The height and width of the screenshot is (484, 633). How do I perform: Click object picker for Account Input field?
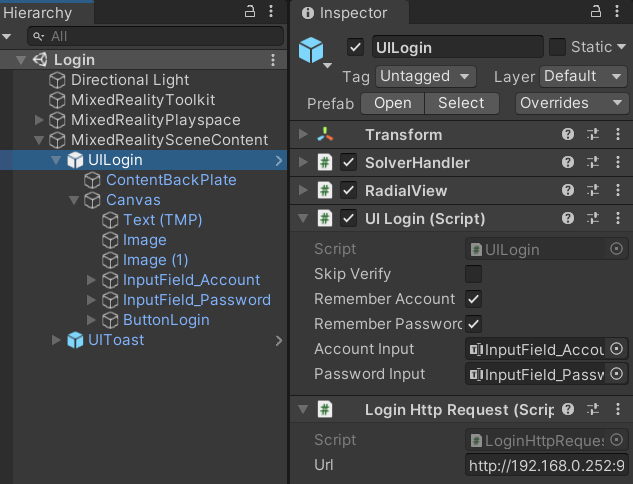(616, 349)
